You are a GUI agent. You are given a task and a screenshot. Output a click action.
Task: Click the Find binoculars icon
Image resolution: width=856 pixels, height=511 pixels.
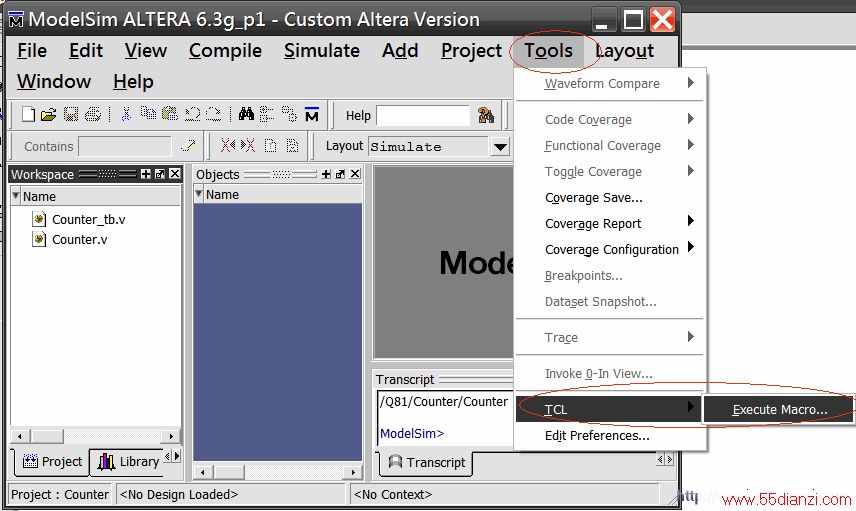point(246,114)
